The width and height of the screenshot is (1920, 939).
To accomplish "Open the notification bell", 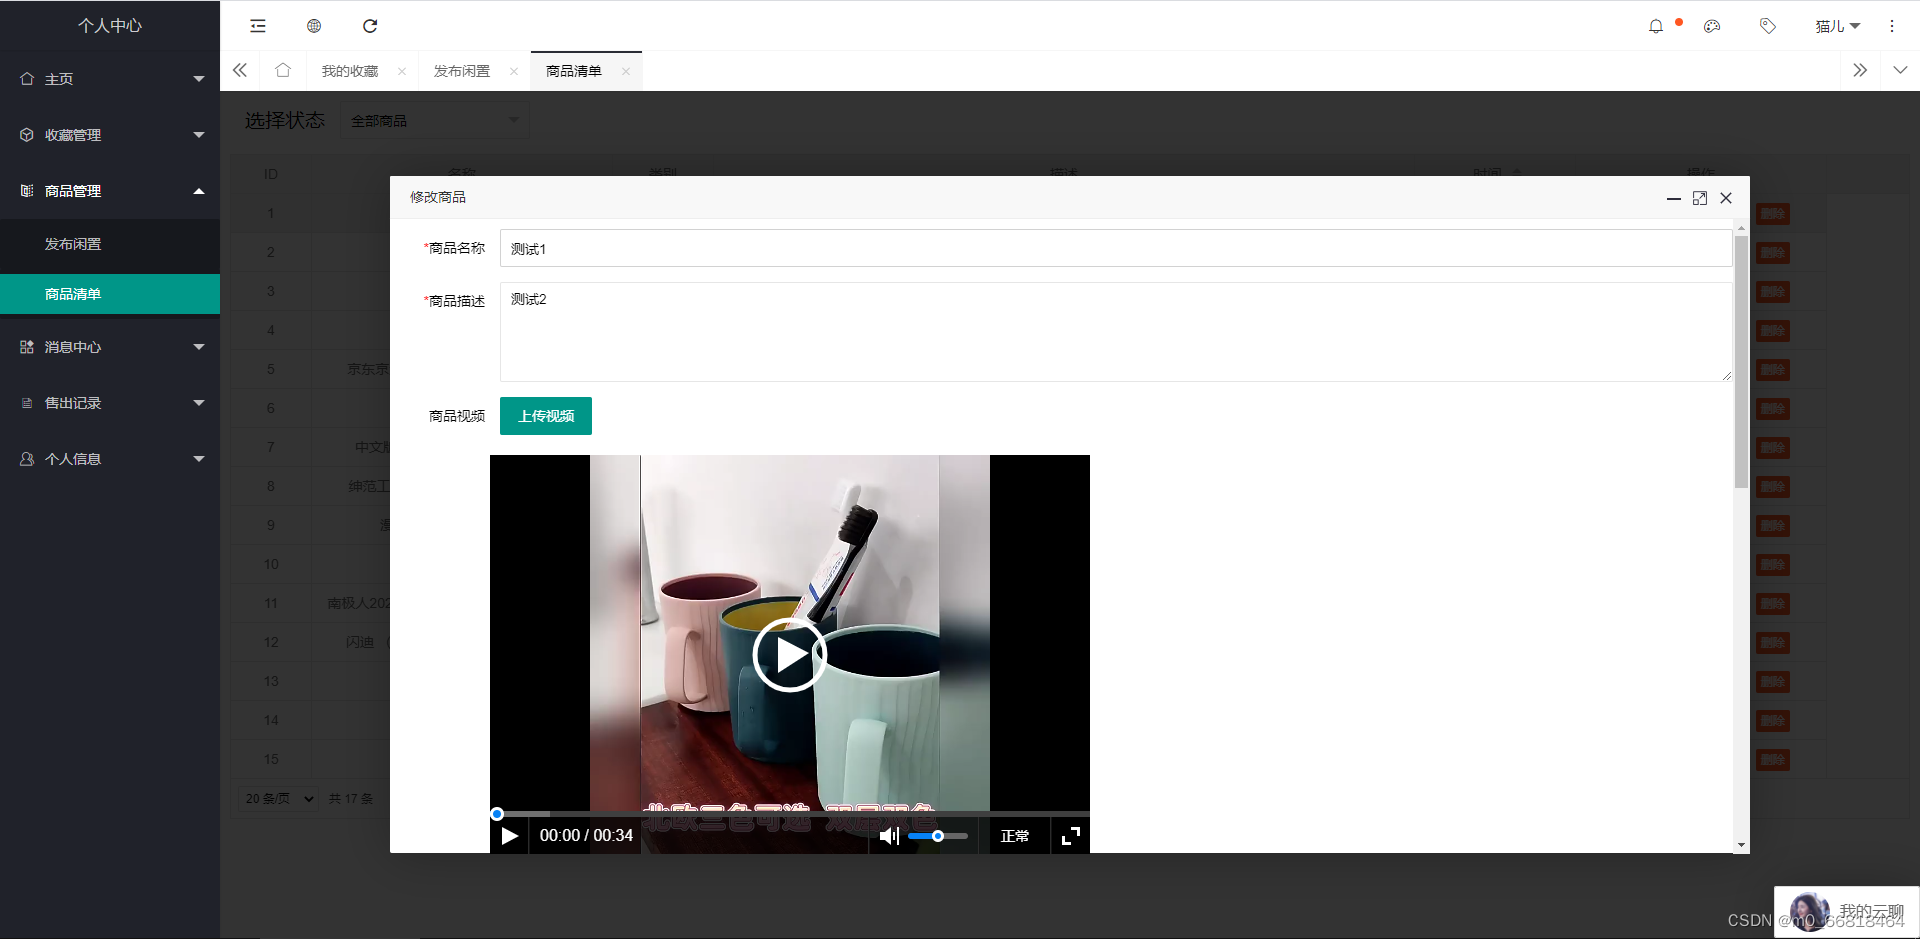I will click(x=1656, y=26).
